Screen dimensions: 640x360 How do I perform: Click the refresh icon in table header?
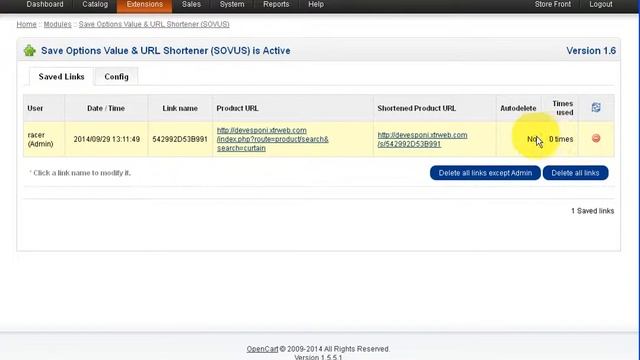(x=596, y=107)
